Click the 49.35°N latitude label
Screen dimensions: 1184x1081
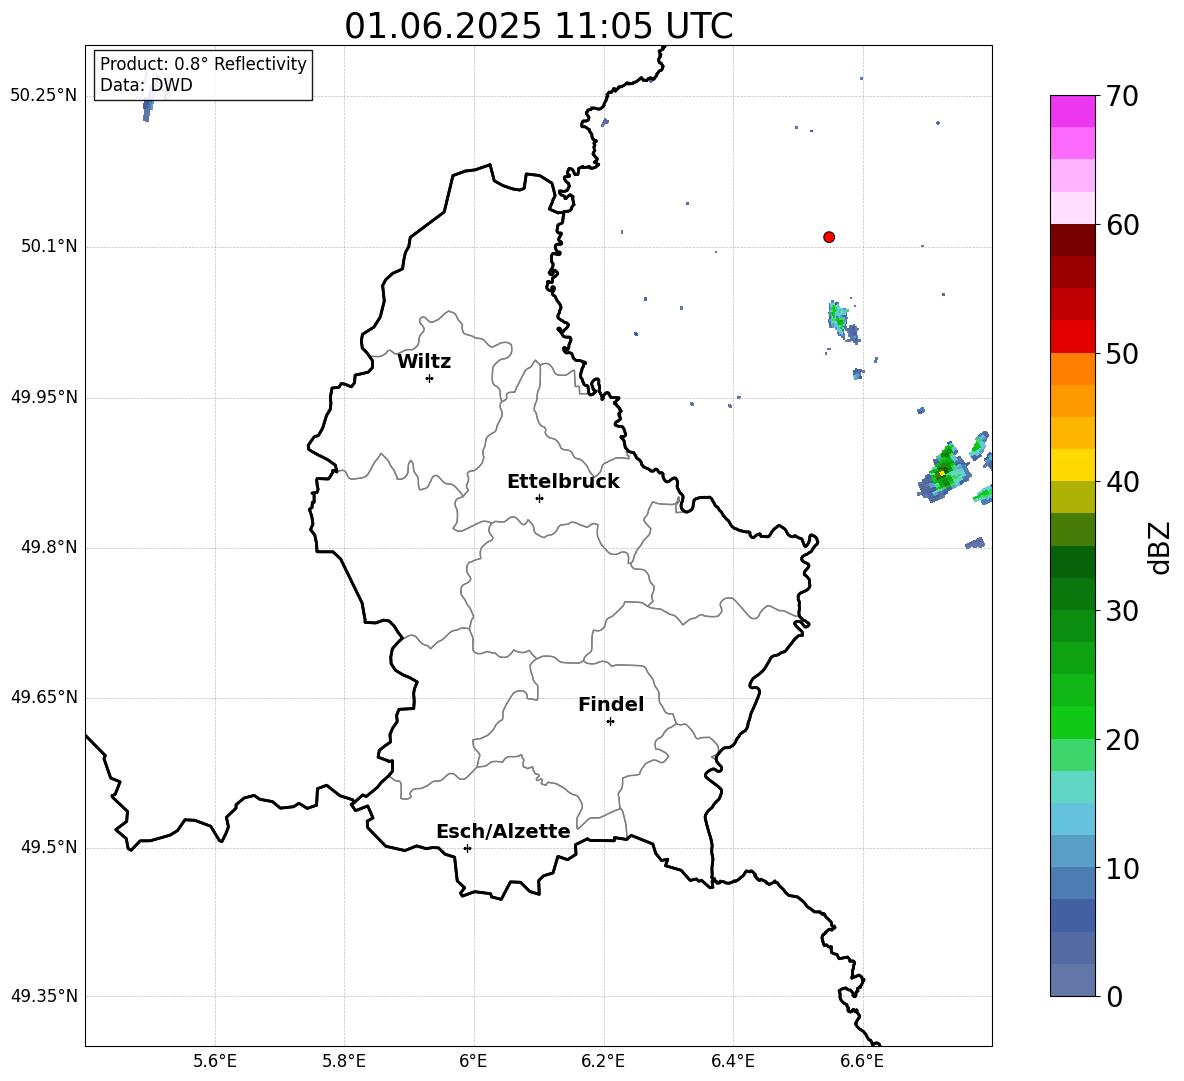(x=44, y=996)
